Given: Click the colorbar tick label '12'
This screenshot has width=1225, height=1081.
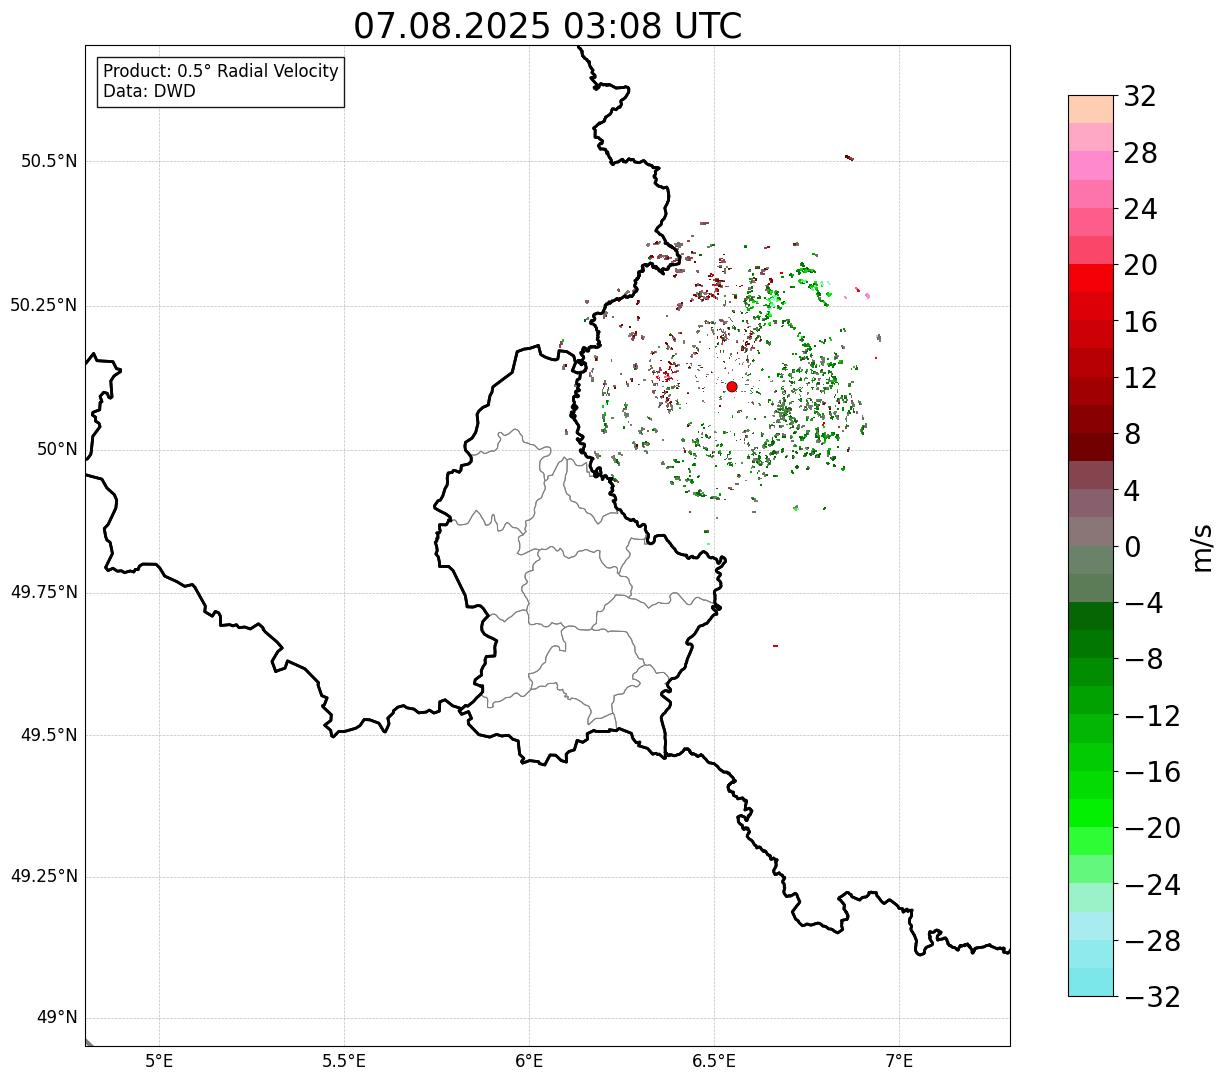Looking at the screenshot, I should click(1140, 378).
